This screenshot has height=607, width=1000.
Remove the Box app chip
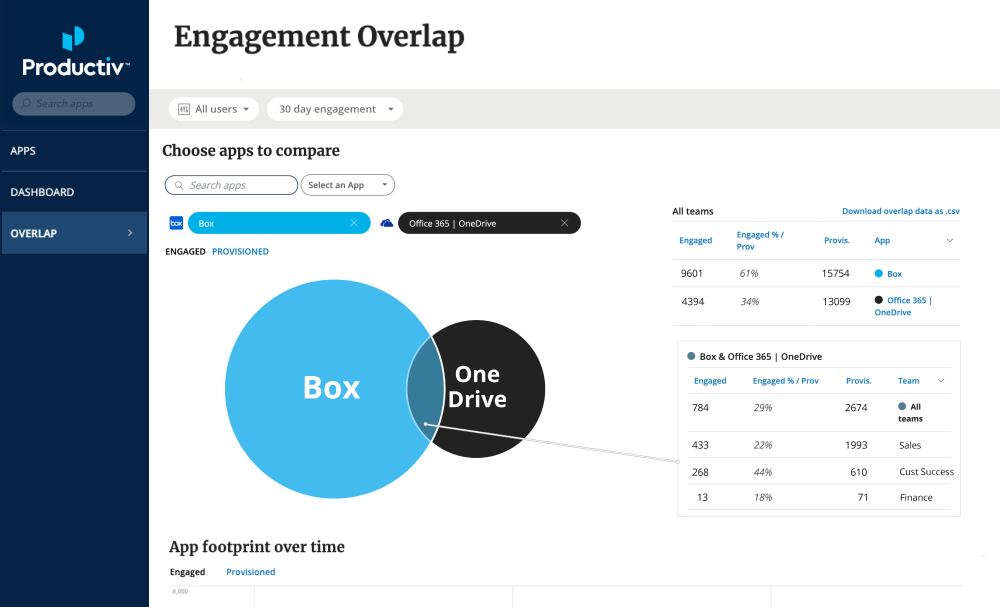click(x=354, y=223)
